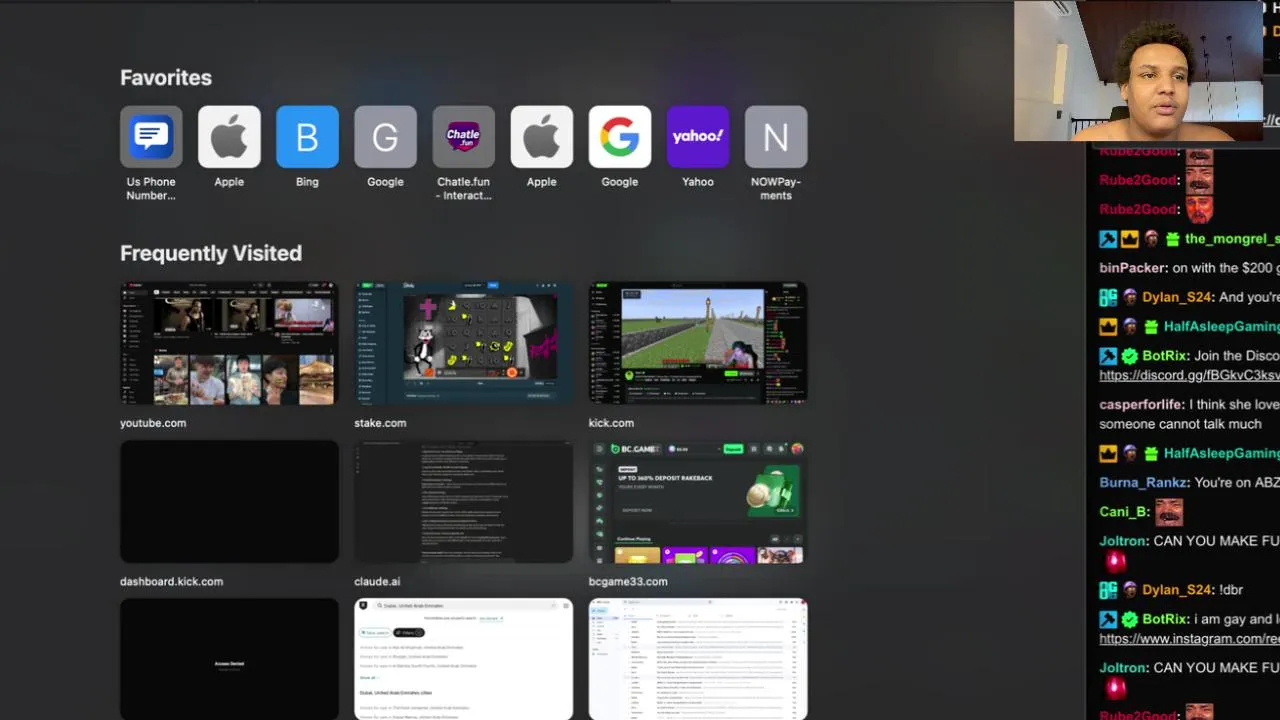Click the bcgame33.com label
This screenshot has width=1280, height=720.
point(628,581)
